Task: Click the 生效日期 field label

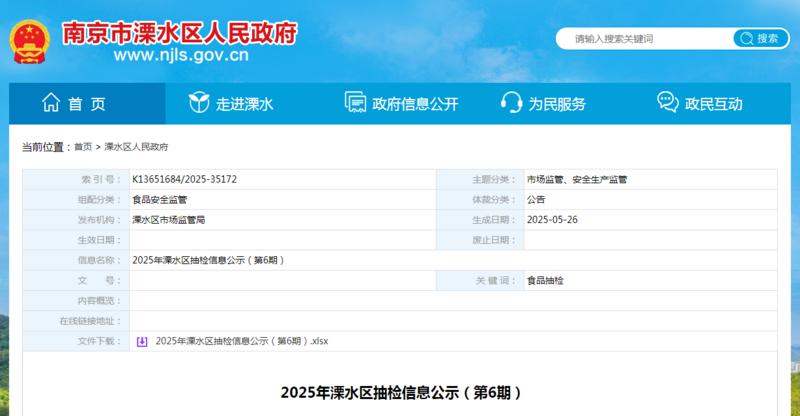Action: point(99,240)
